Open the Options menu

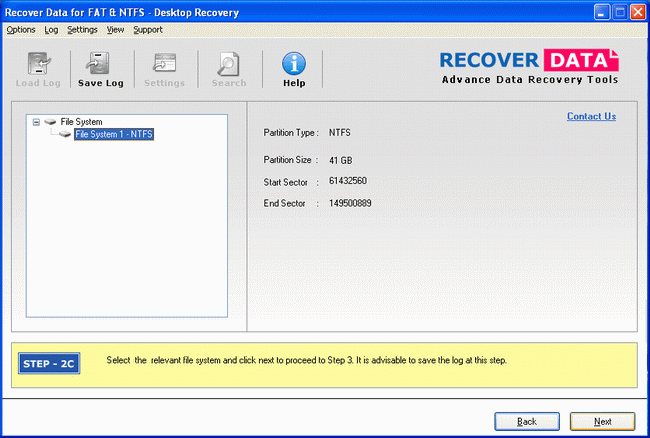(x=20, y=30)
